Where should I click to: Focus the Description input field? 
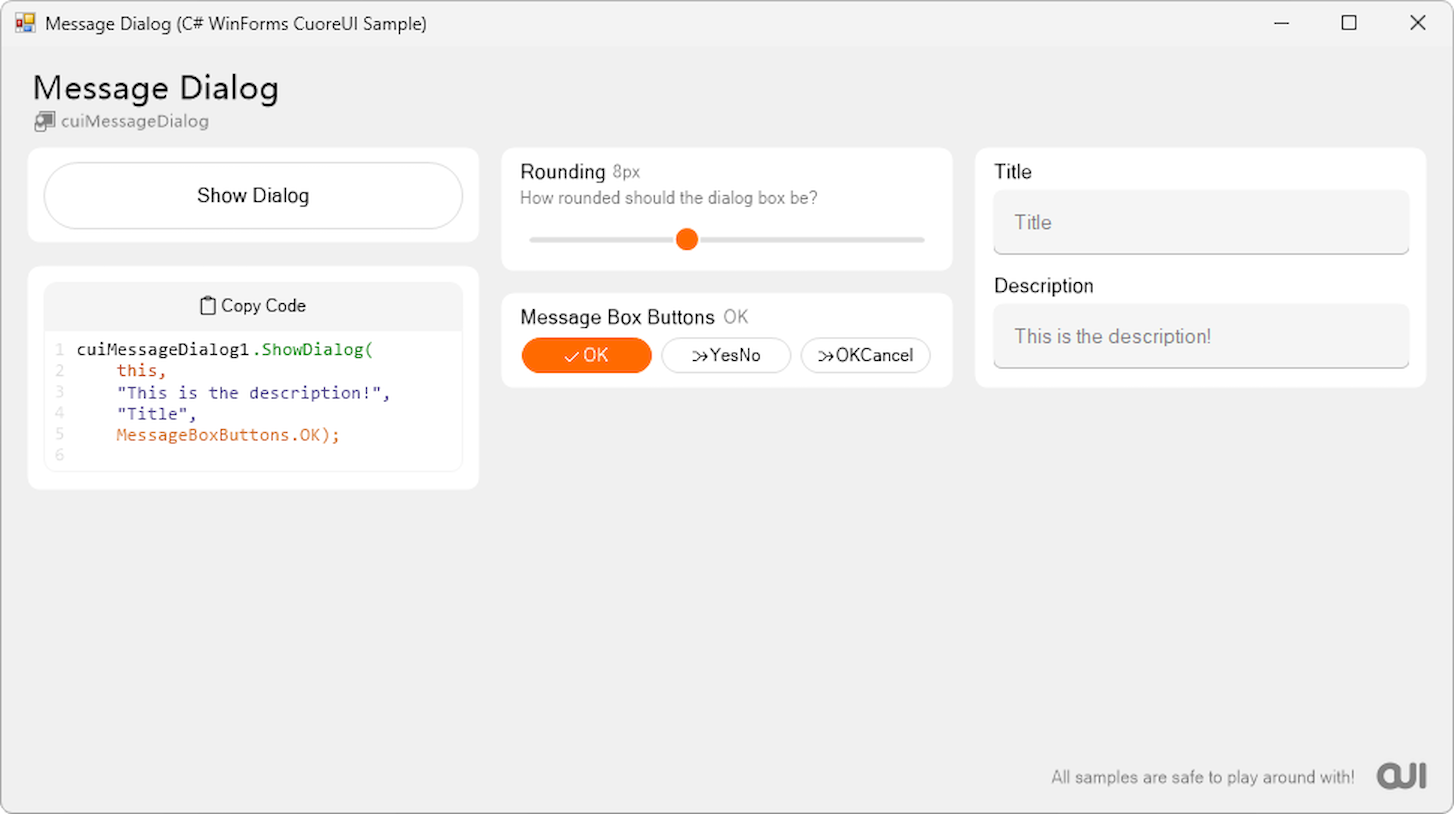1201,336
